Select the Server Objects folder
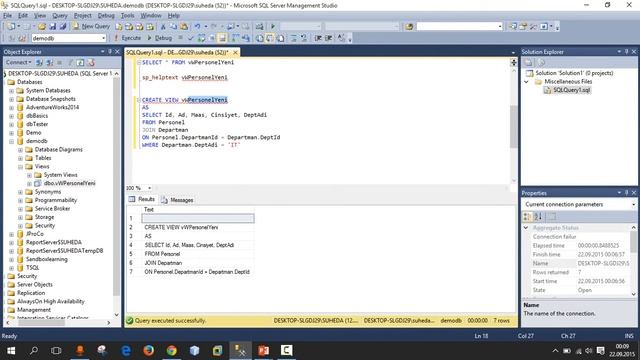The height and width of the screenshot is (360, 640). (x=35, y=285)
